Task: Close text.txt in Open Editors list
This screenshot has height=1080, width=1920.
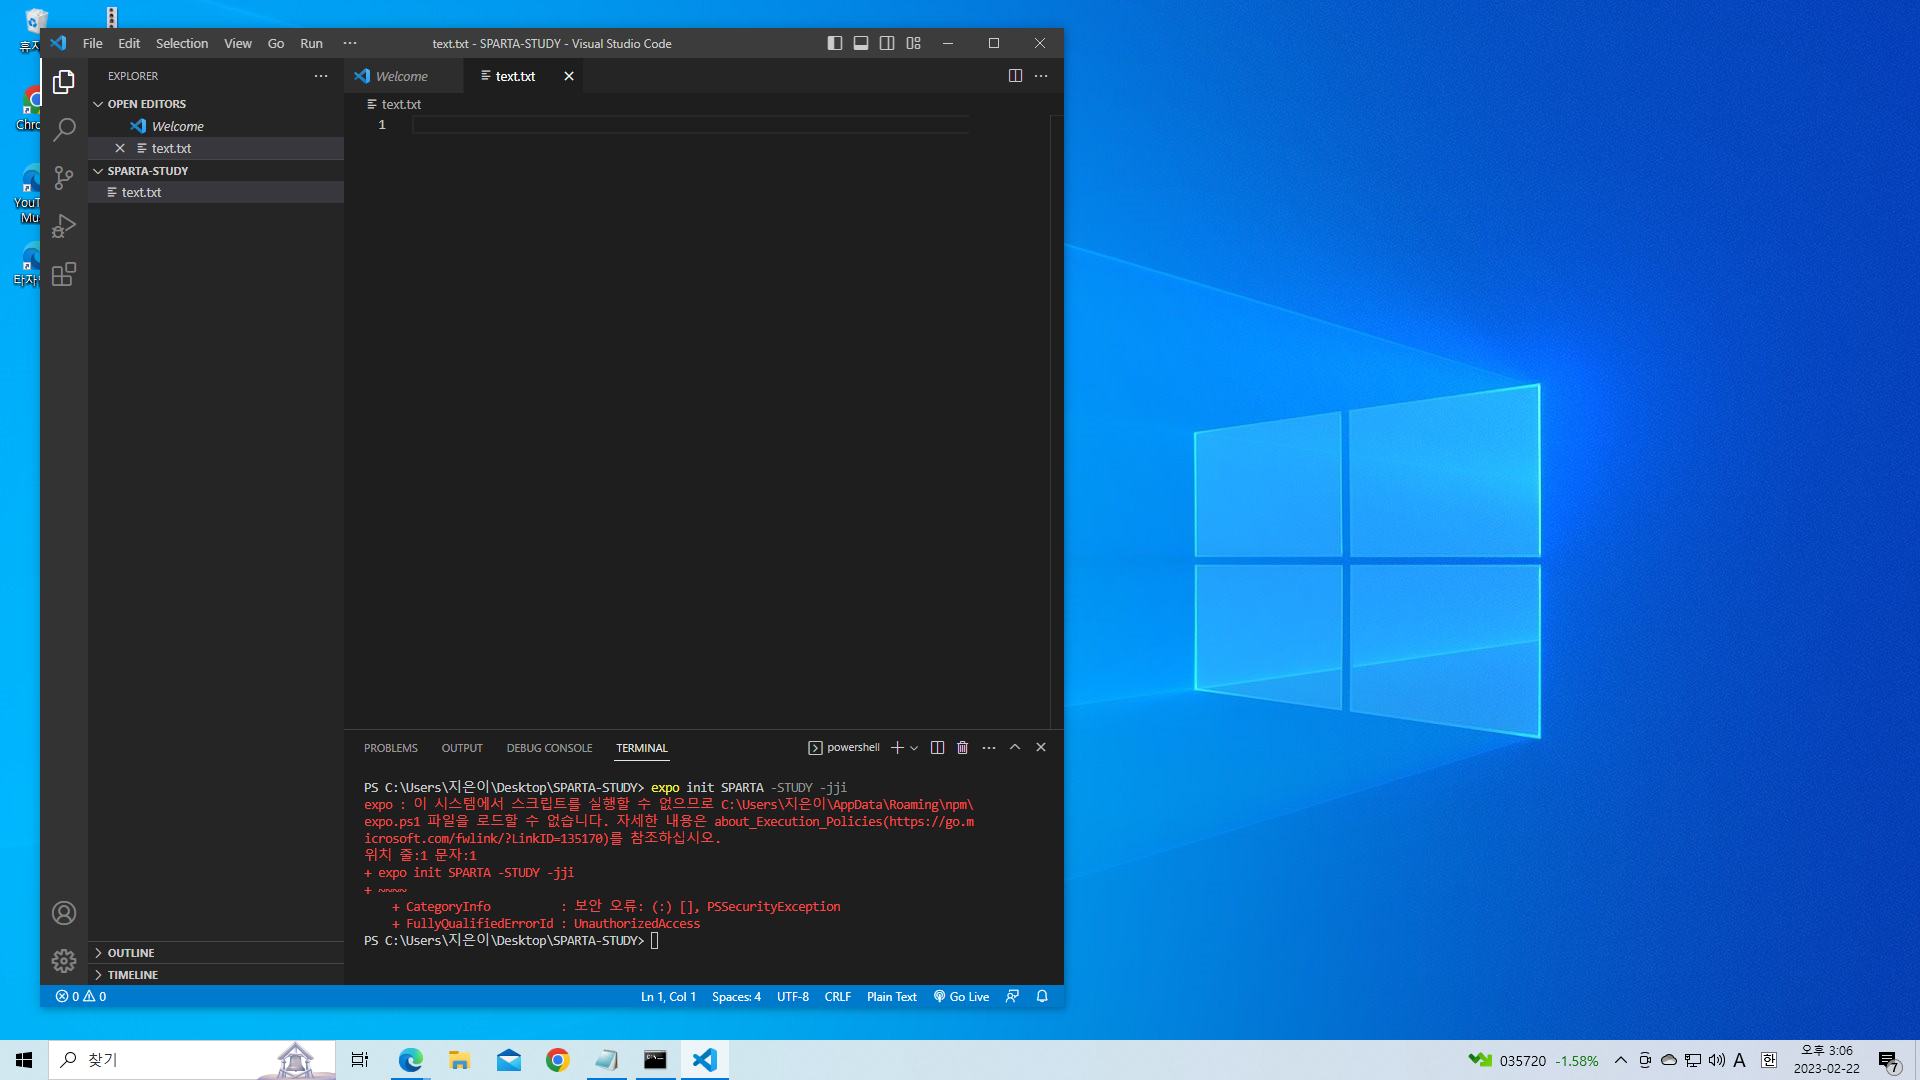Action: (x=120, y=148)
